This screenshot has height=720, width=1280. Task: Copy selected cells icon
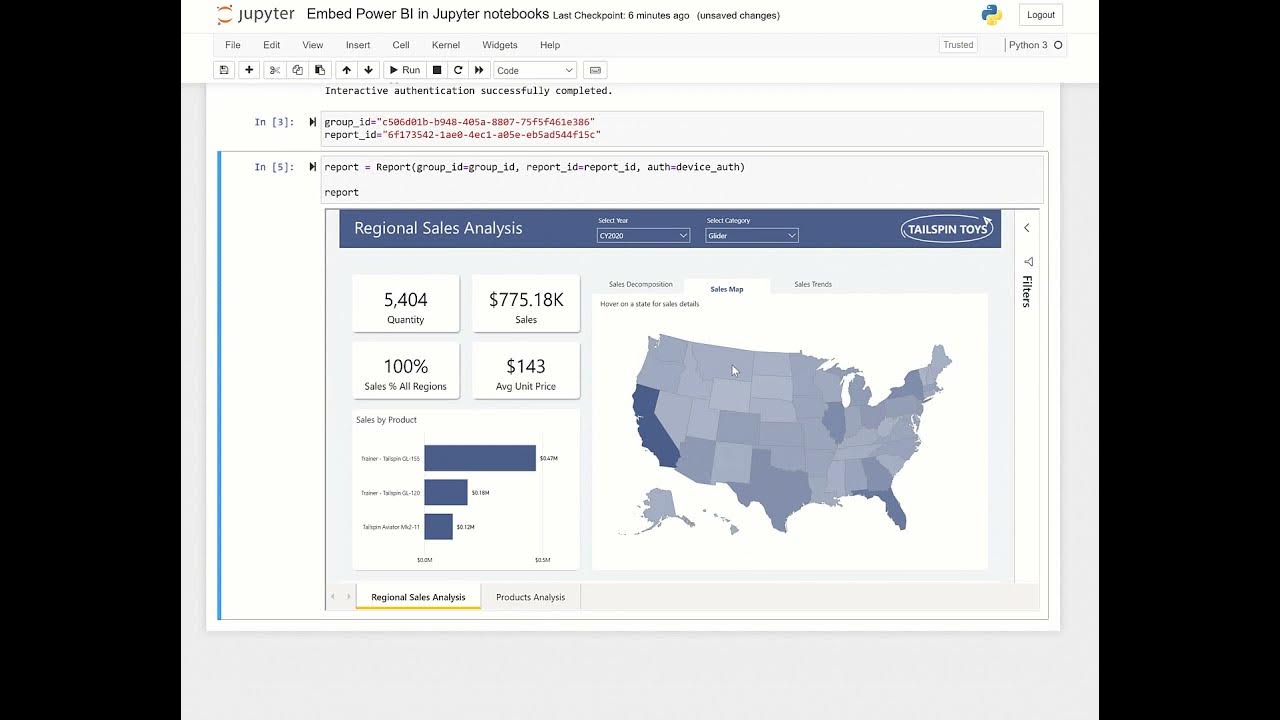297,70
